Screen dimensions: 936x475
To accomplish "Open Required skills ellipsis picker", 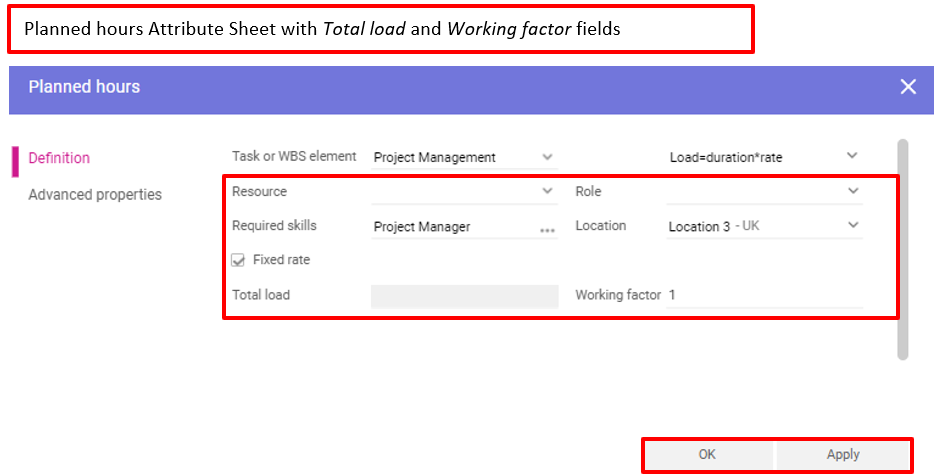I will point(547,229).
